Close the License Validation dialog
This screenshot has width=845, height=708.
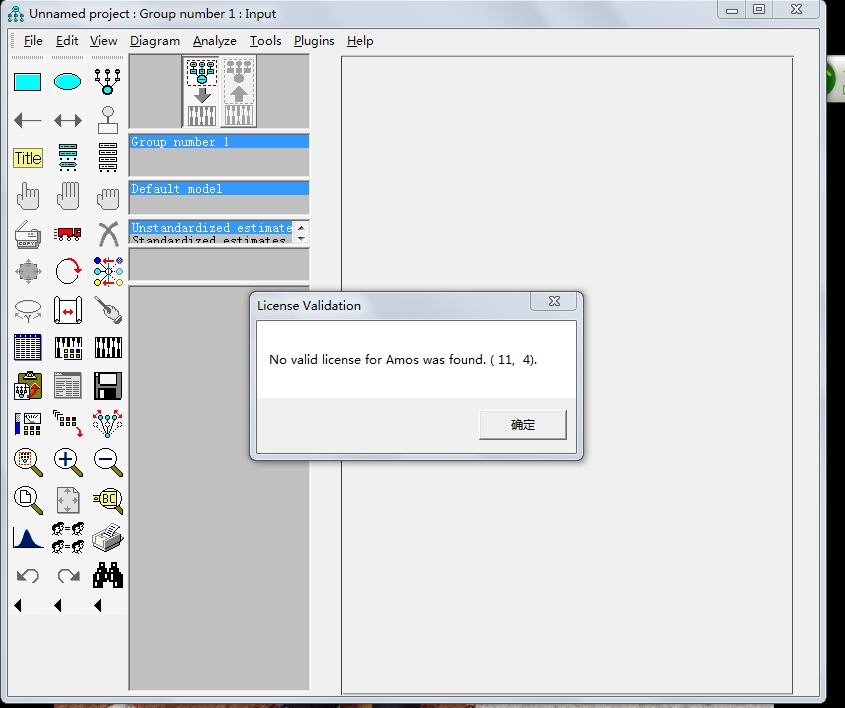point(553,301)
